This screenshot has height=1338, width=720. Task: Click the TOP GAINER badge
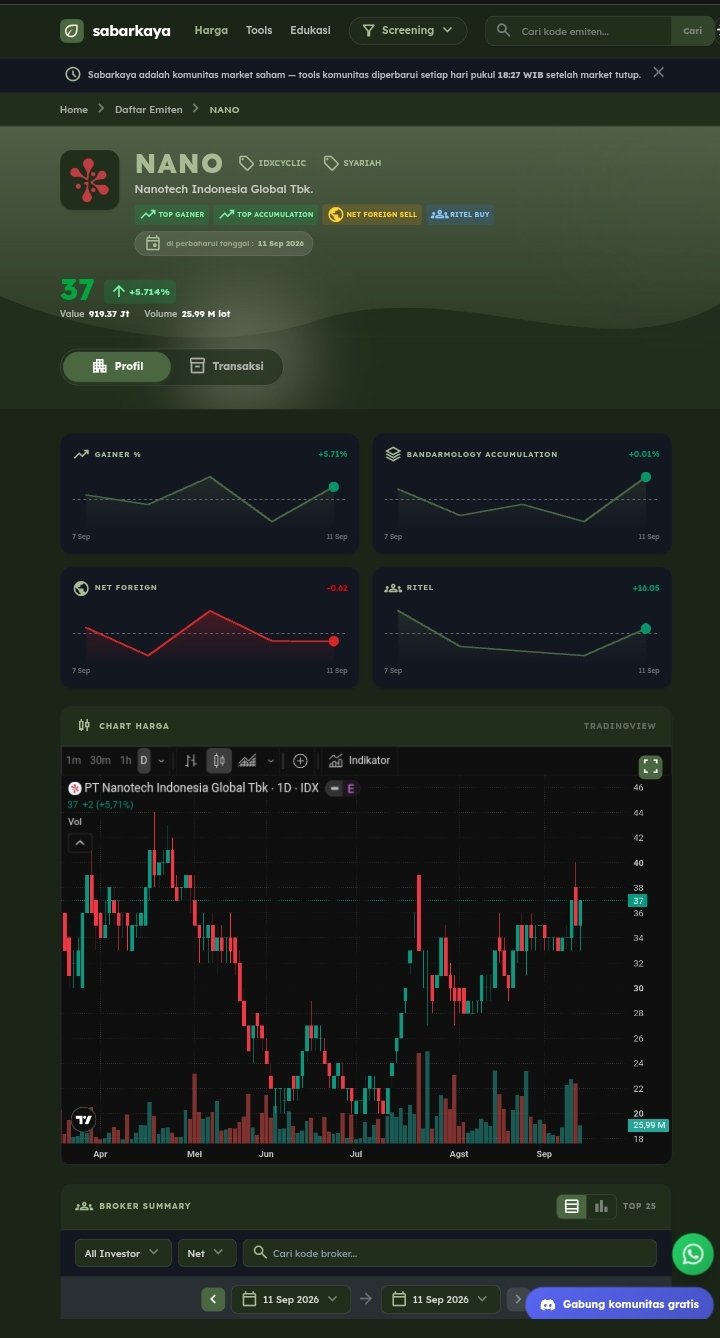pyautogui.click(x=172, y=214)
